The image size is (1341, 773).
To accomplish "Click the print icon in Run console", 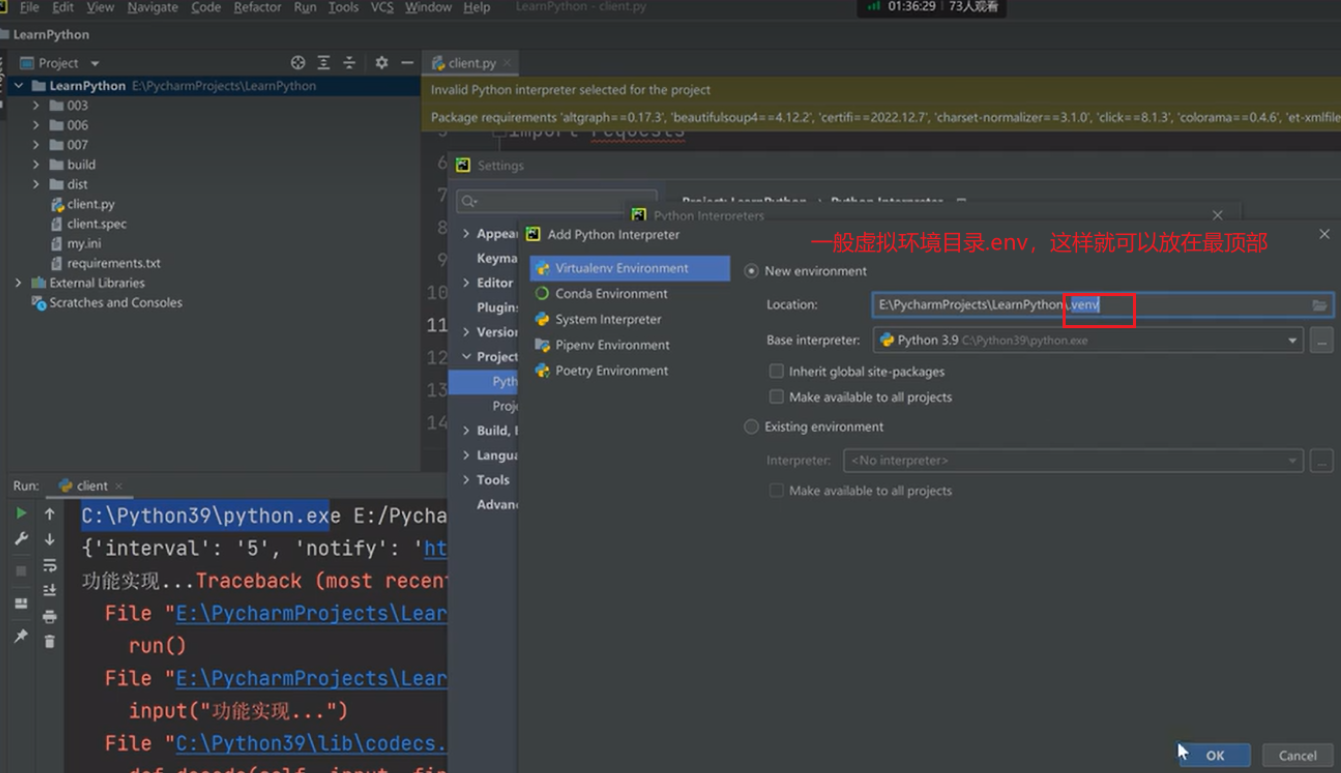I will [x=49, y=616].
